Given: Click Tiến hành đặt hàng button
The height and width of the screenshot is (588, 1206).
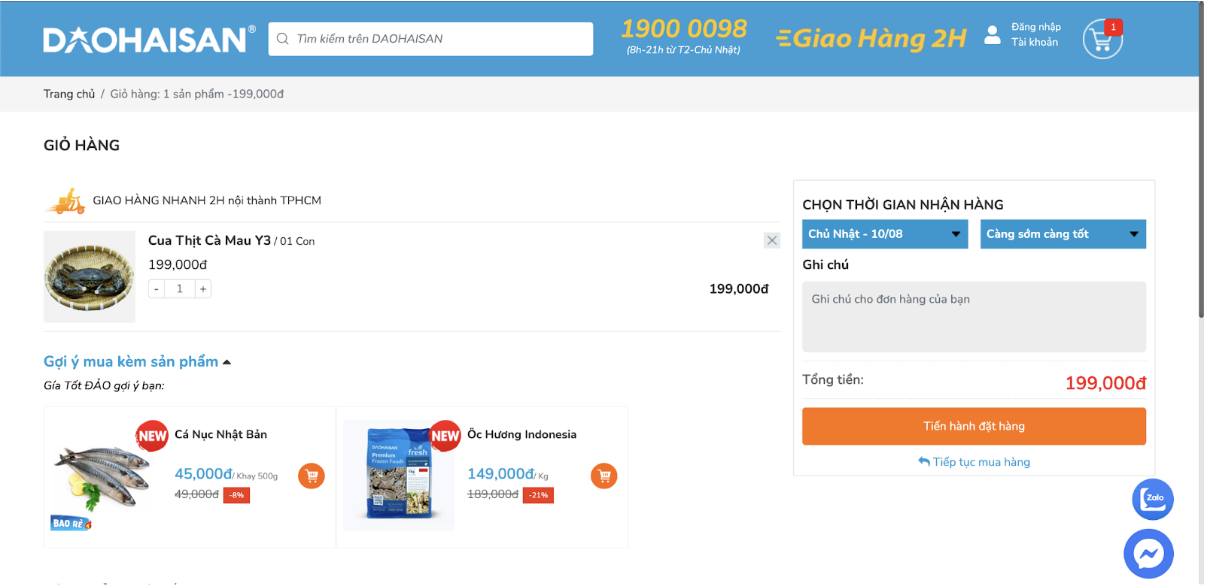Looking at the screenshot, I should 974,426.
